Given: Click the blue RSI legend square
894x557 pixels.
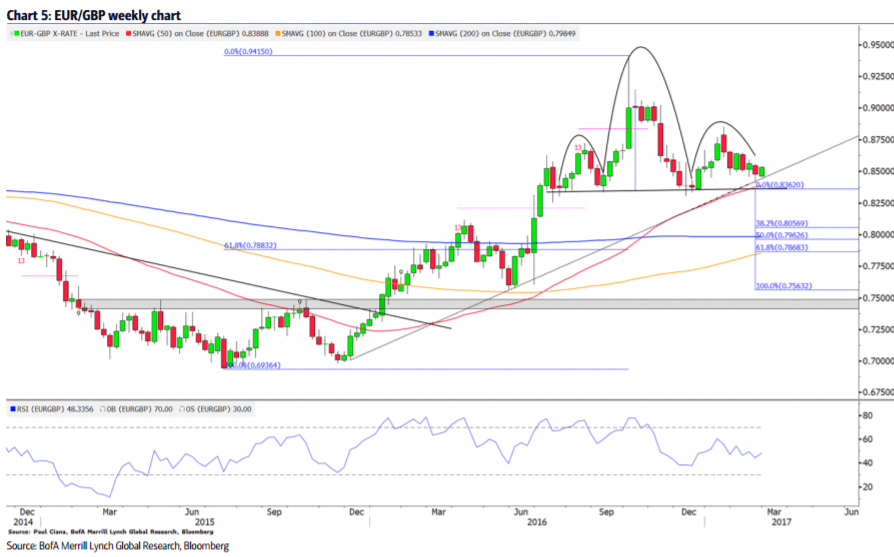Looking at the screenshot, I should pos(12,409).
